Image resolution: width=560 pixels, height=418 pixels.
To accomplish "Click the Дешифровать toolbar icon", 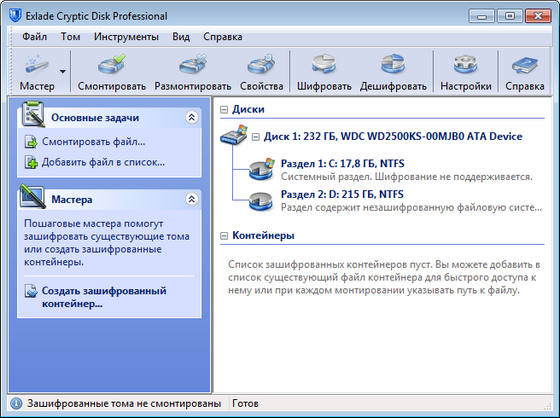I will click(x=393, y=64).
